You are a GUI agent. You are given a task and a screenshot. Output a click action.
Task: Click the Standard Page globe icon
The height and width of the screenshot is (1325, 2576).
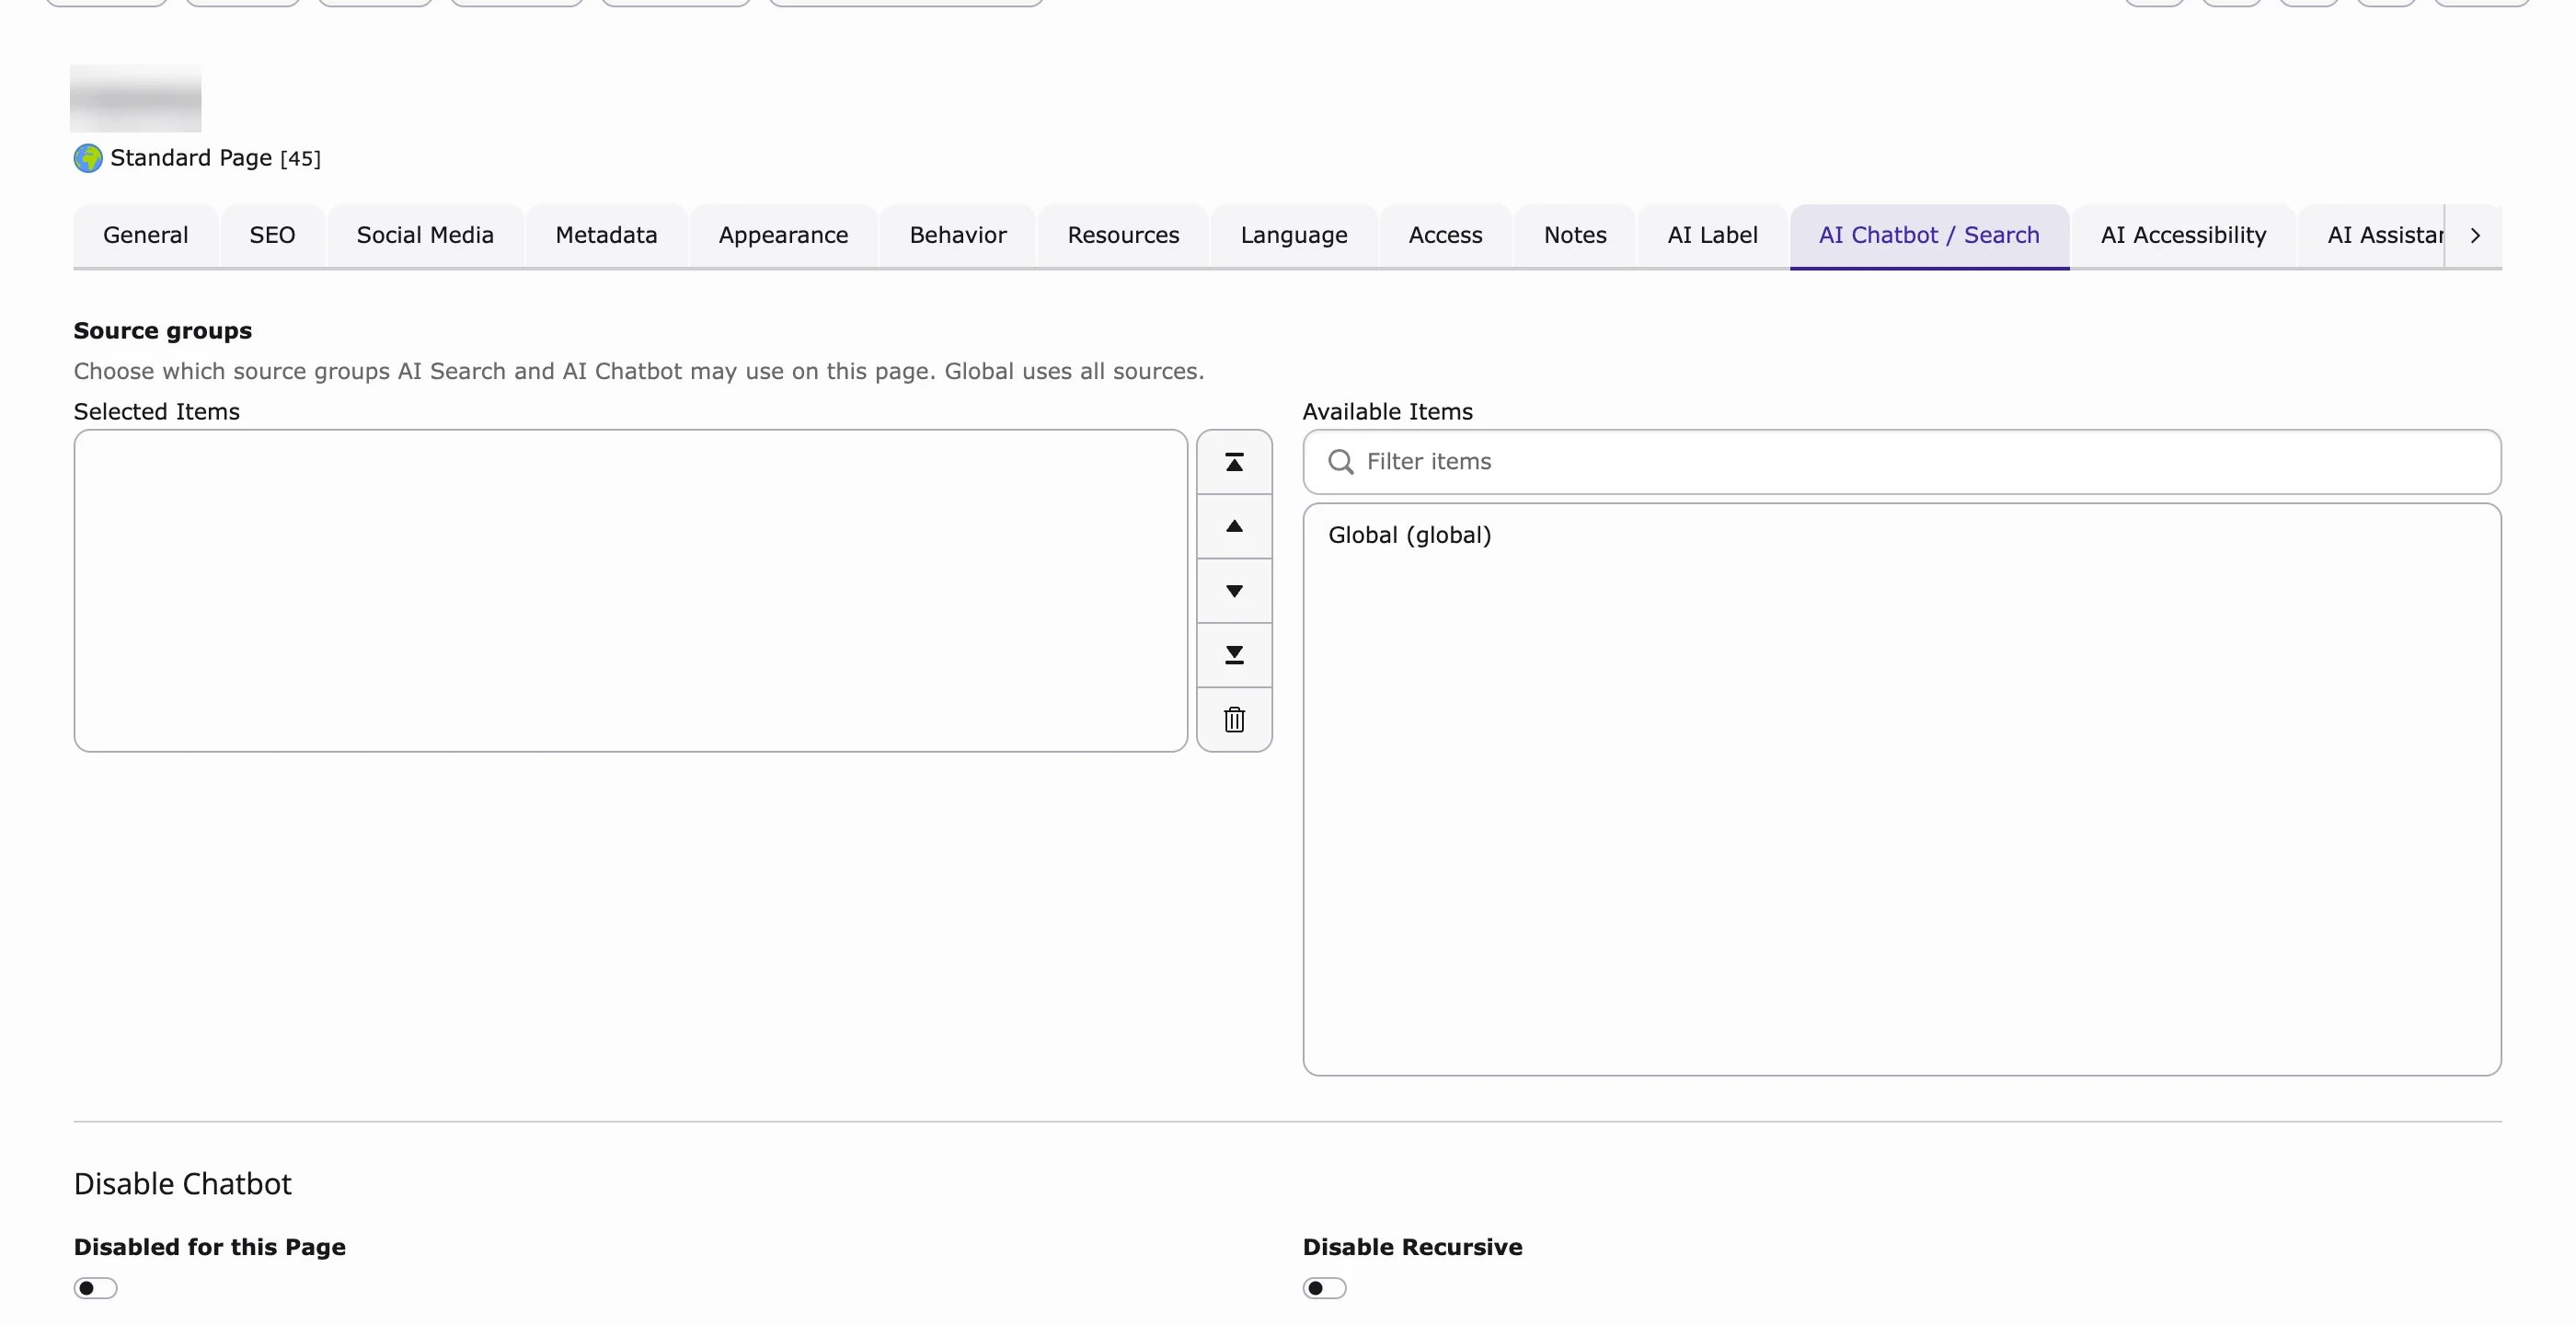pos(88,158)
